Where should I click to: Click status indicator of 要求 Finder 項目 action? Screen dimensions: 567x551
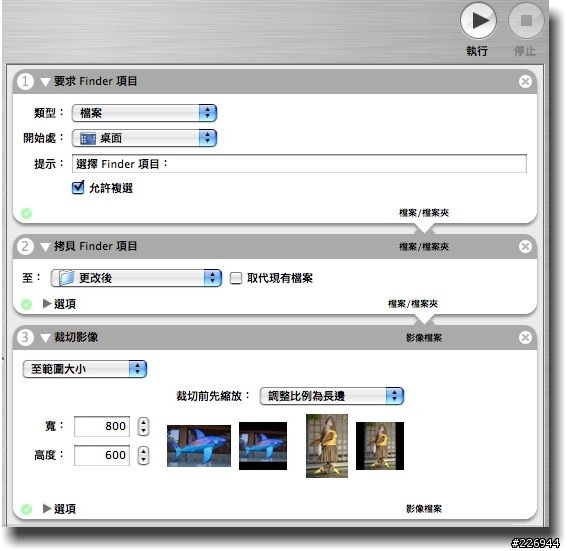point(26,213)
